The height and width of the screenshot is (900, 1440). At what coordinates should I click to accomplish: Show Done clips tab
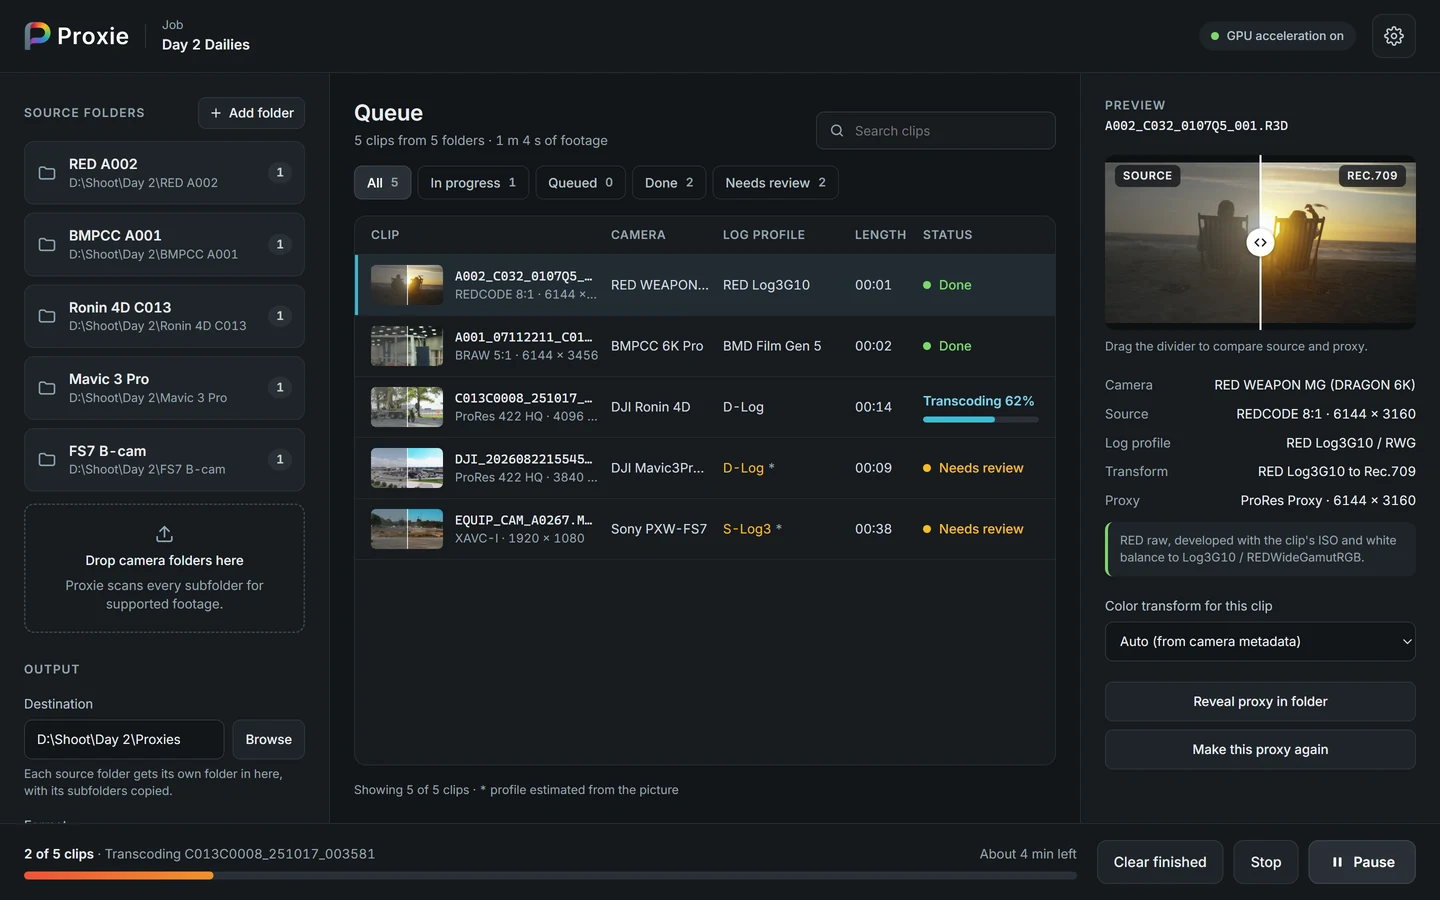coord(669,183)
